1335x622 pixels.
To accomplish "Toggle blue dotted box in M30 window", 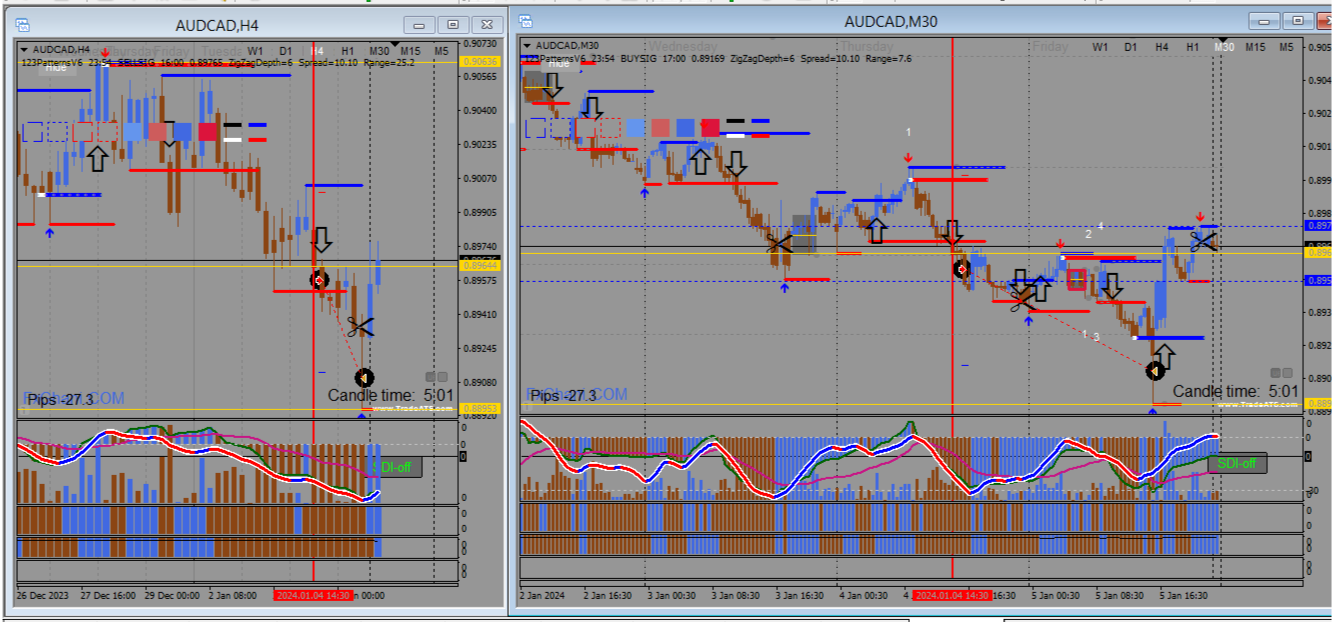I will click(561, 127).
